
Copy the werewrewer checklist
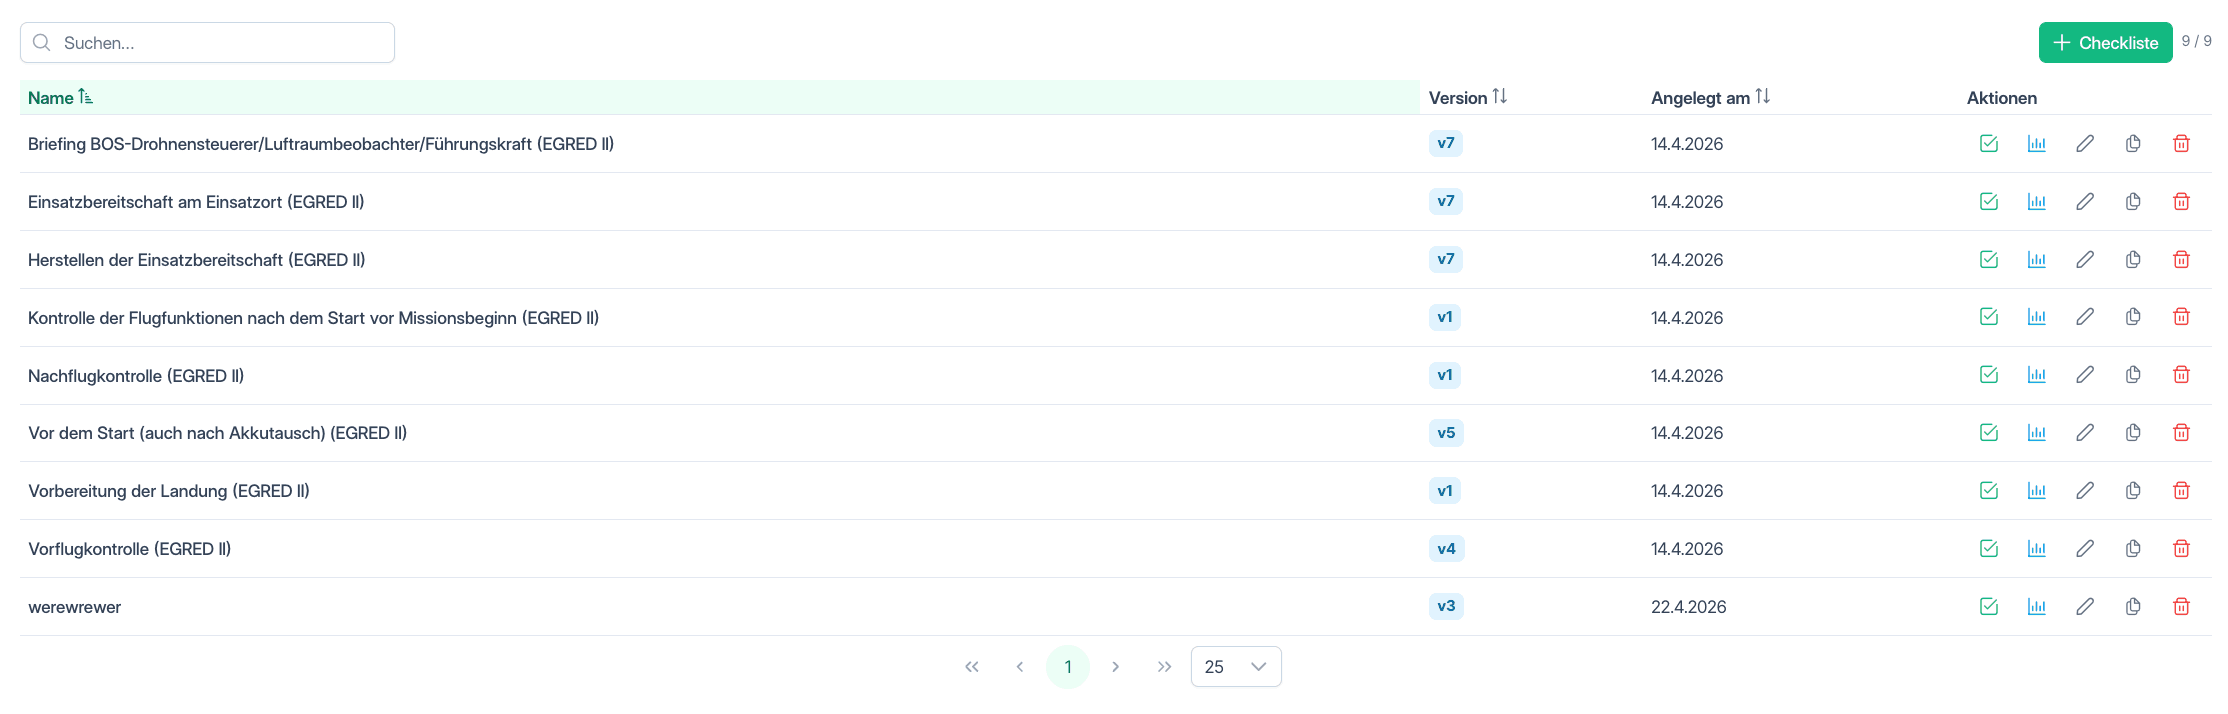point(2132,606)
